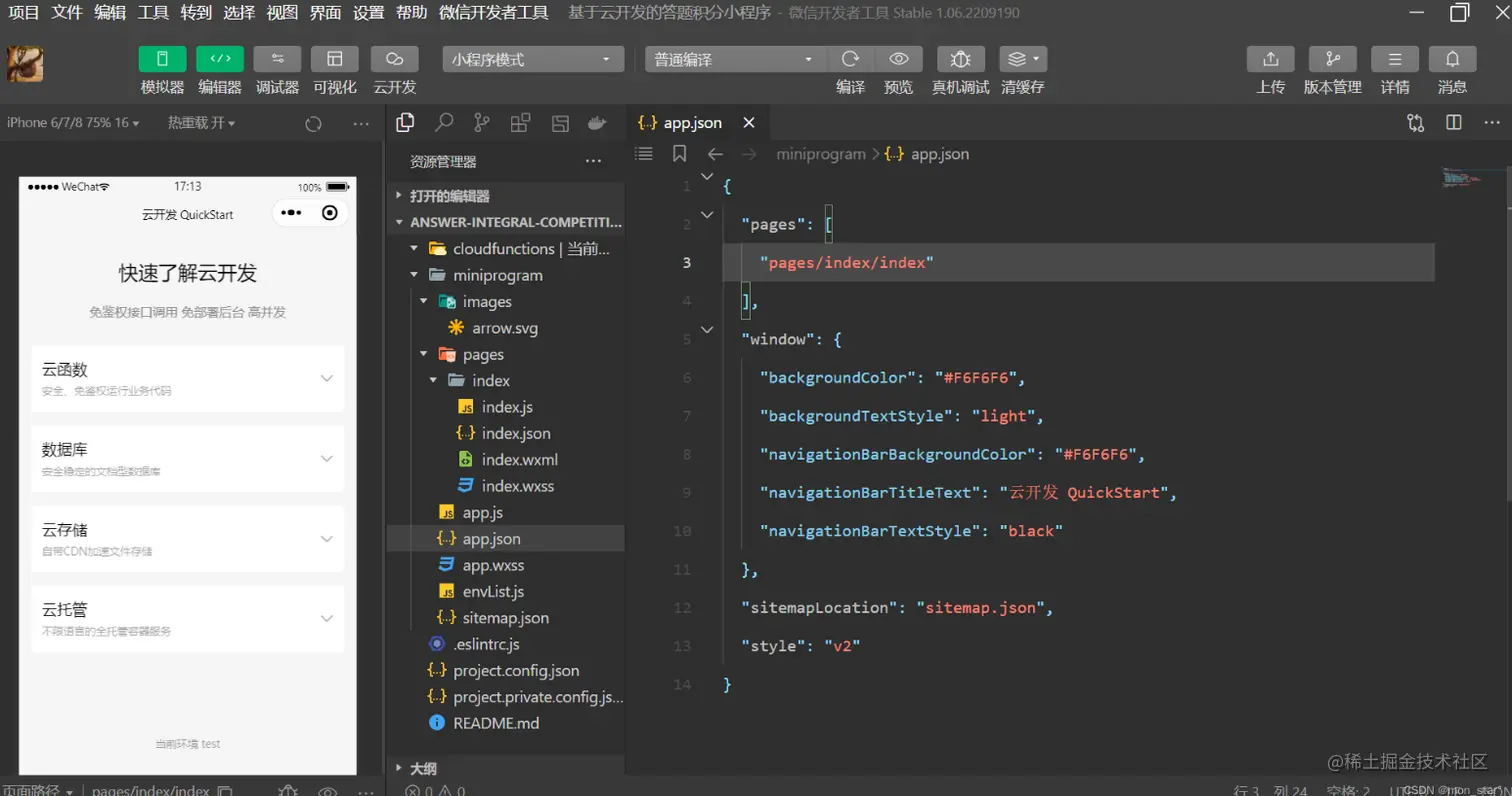Fold the "window" object on line 5
The image size is (1512, 796).
point(707,329)
